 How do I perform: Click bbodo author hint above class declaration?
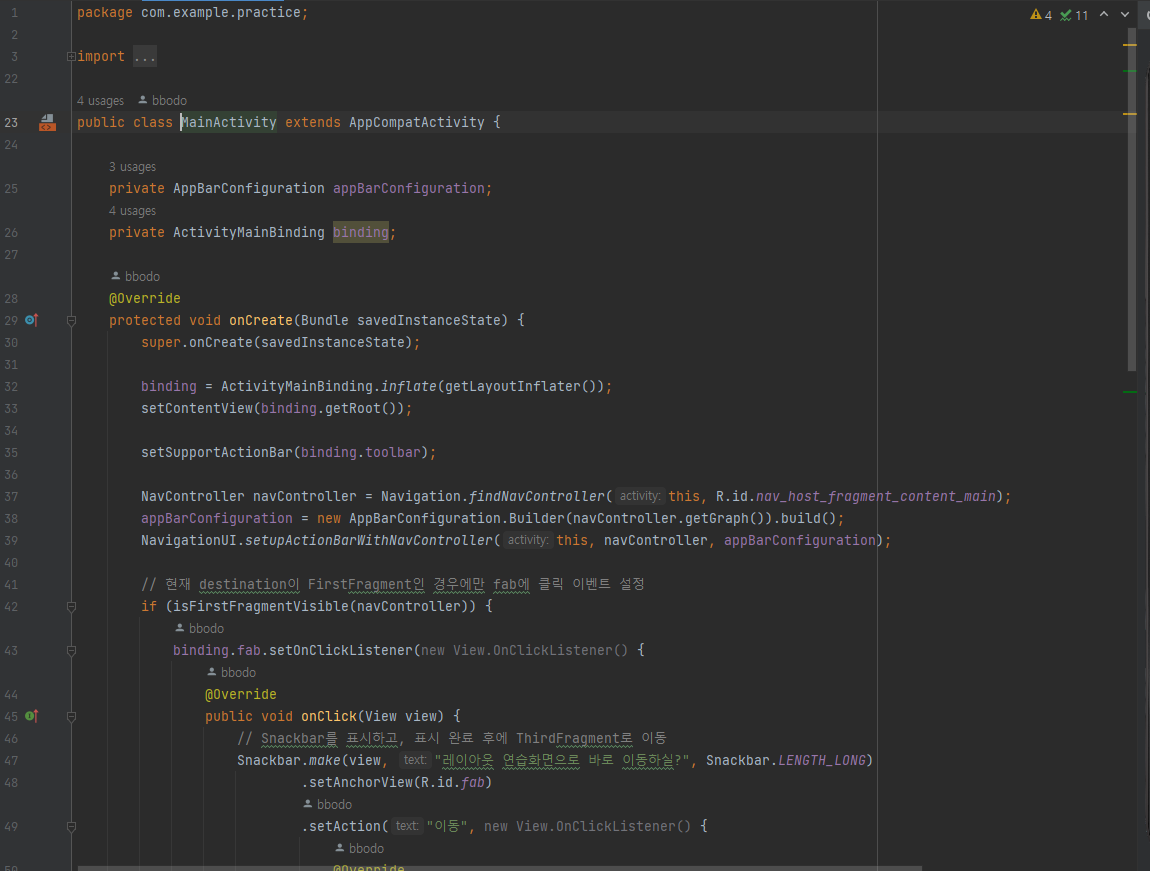[x=162, y=100]
